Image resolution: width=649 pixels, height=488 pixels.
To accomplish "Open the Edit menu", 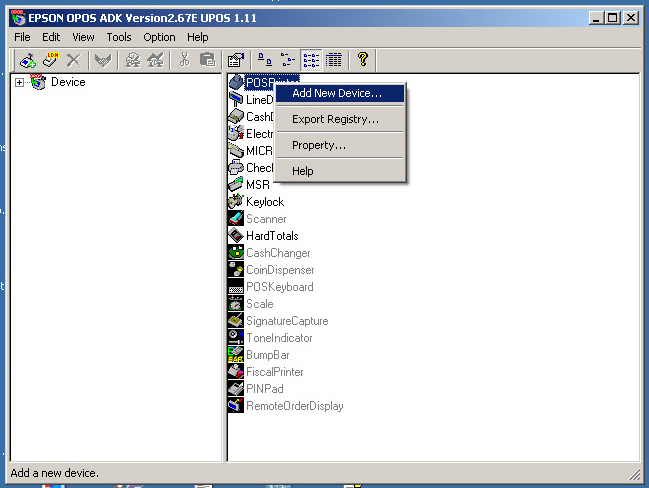I will [x=51, y=37].
